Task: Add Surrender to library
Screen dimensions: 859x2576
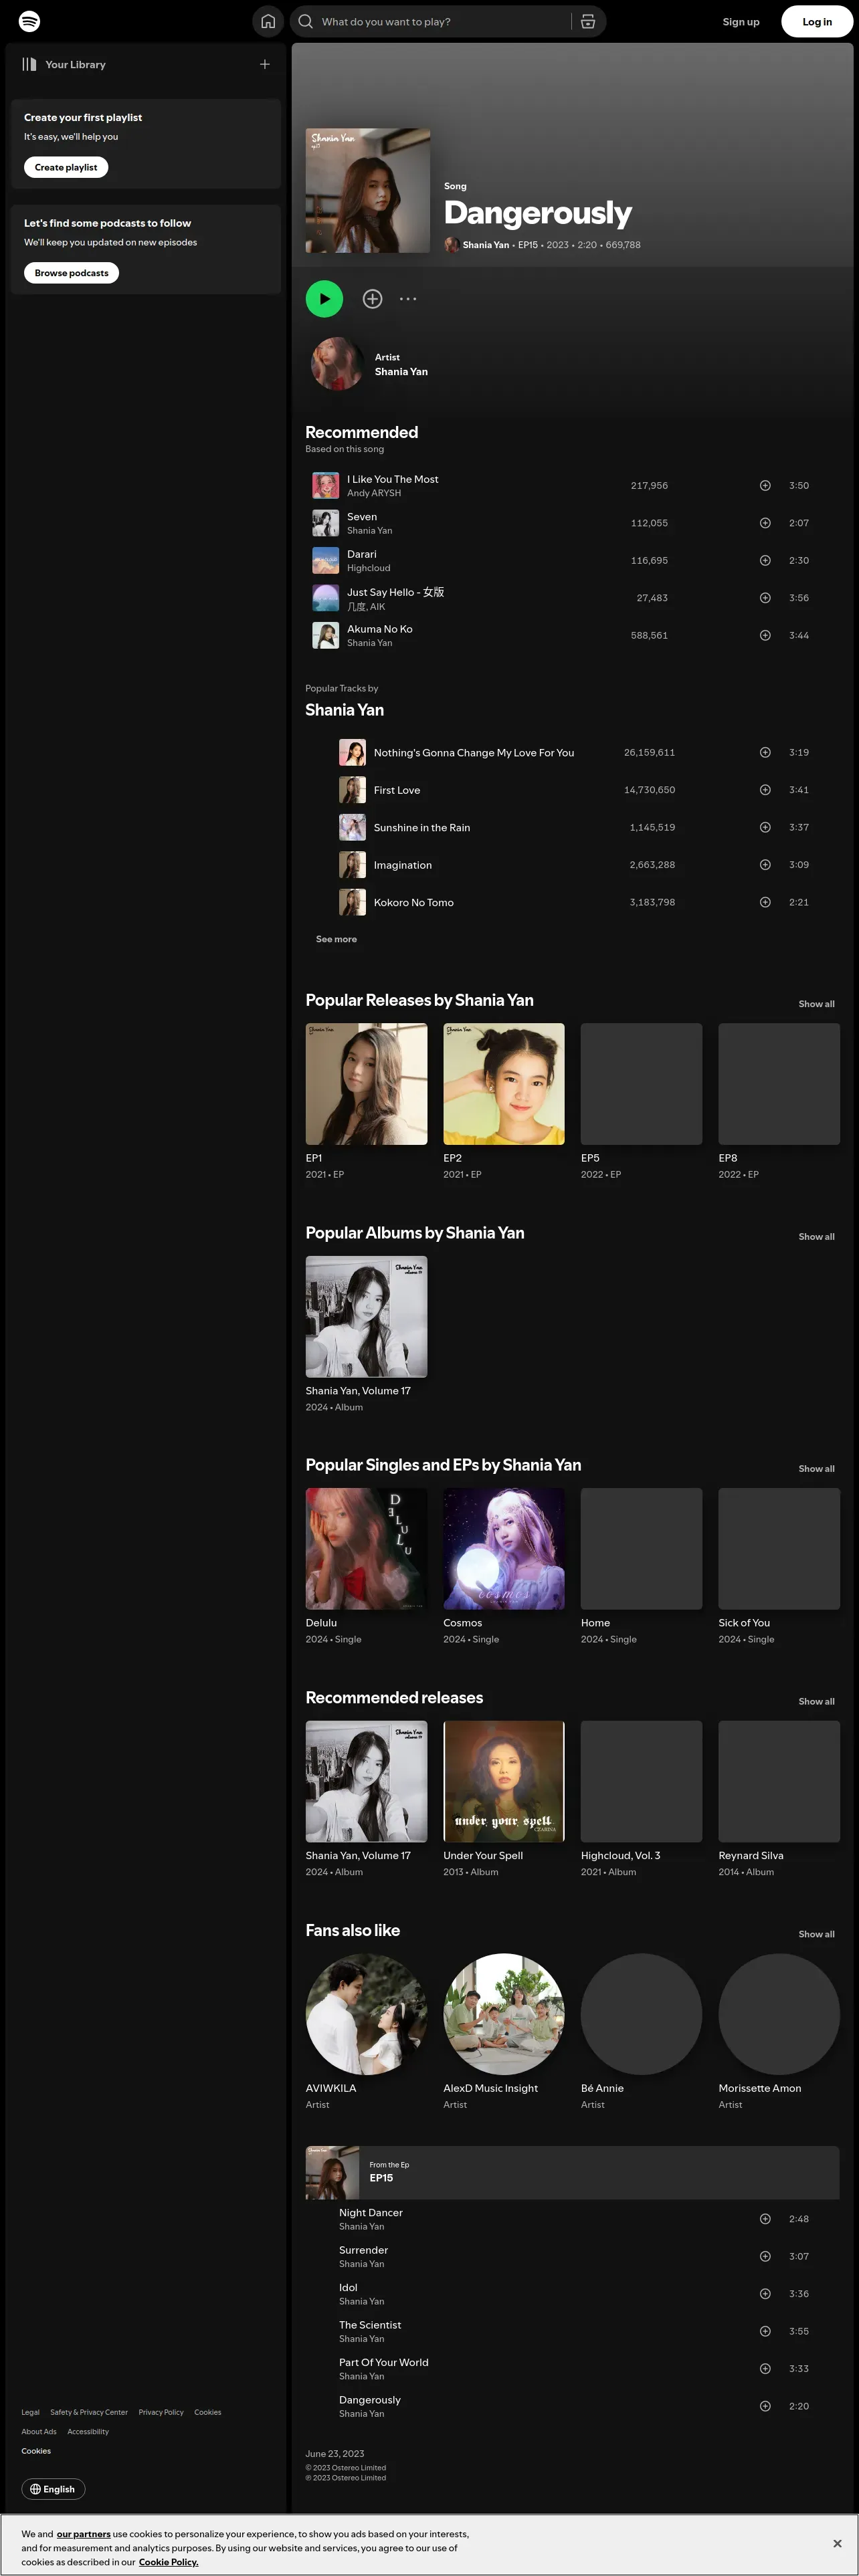Action: pyautogui.click(x=765, y=2256)
